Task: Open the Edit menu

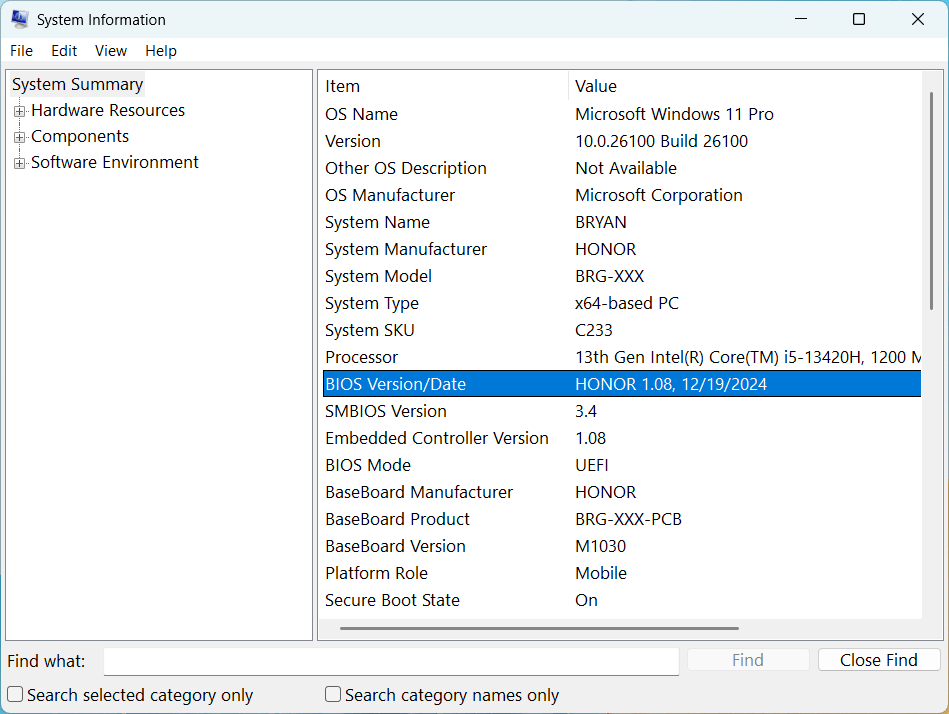Action: [63, 50]
